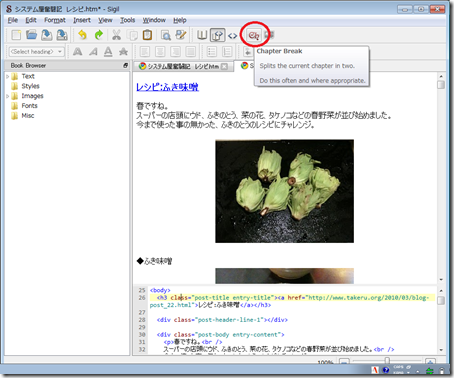Viewport: 454px width, 378px height.
Task: Switch to the システム屋奮戦記 レシピ.htm tab
Action: point(183,66)
